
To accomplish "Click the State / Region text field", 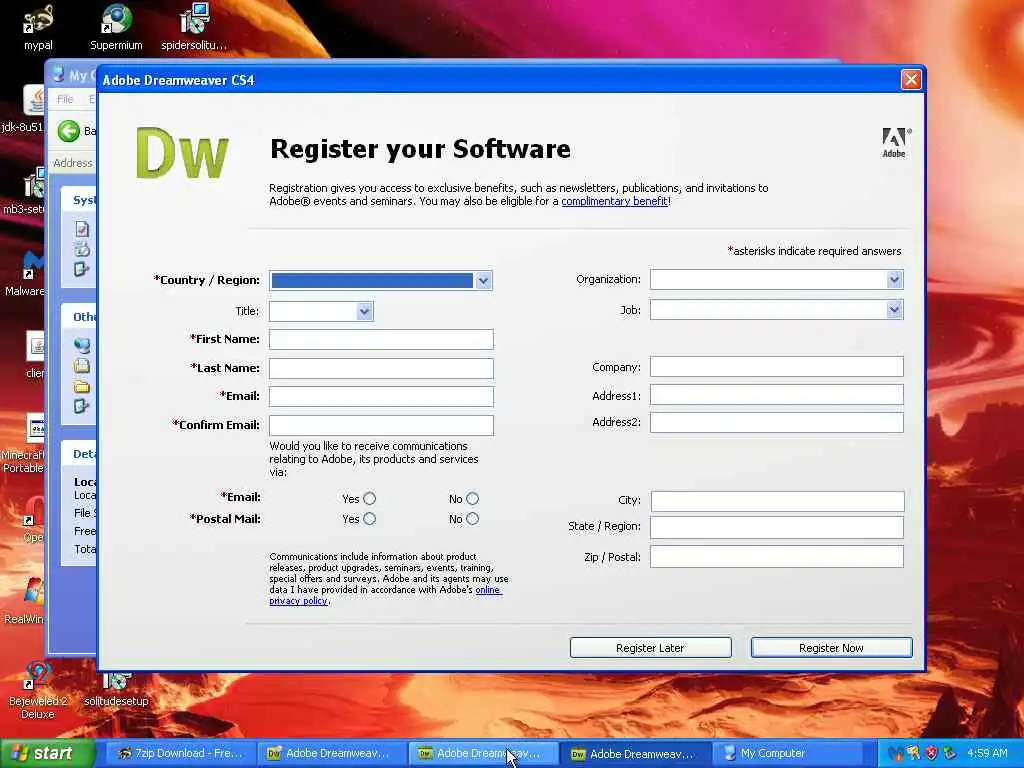I will point(776,527).
